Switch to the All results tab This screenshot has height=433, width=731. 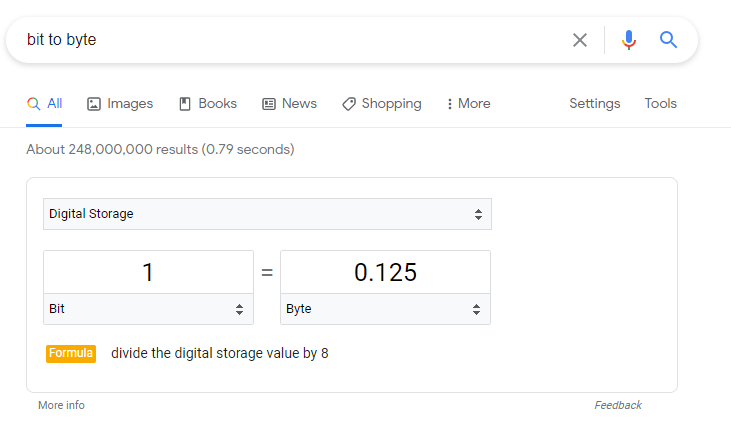[44, 104]
